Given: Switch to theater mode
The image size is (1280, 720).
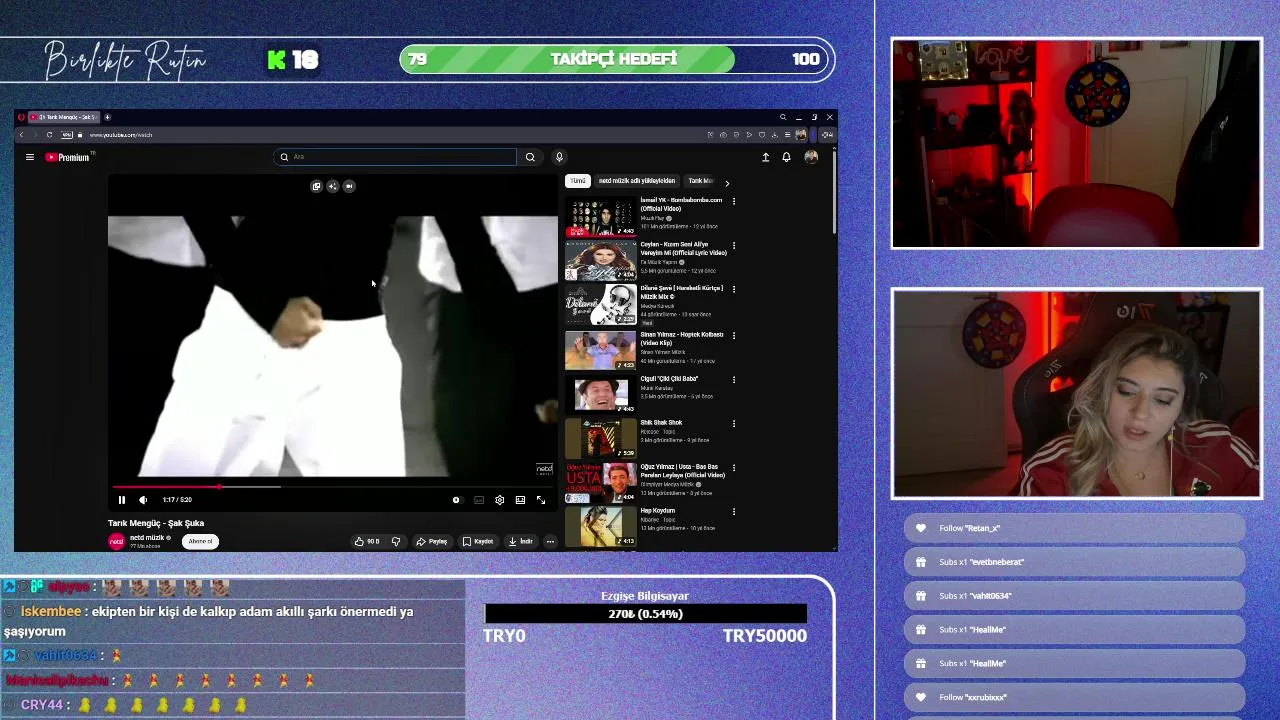Looking at the screenshot, I should click(520, 500).
